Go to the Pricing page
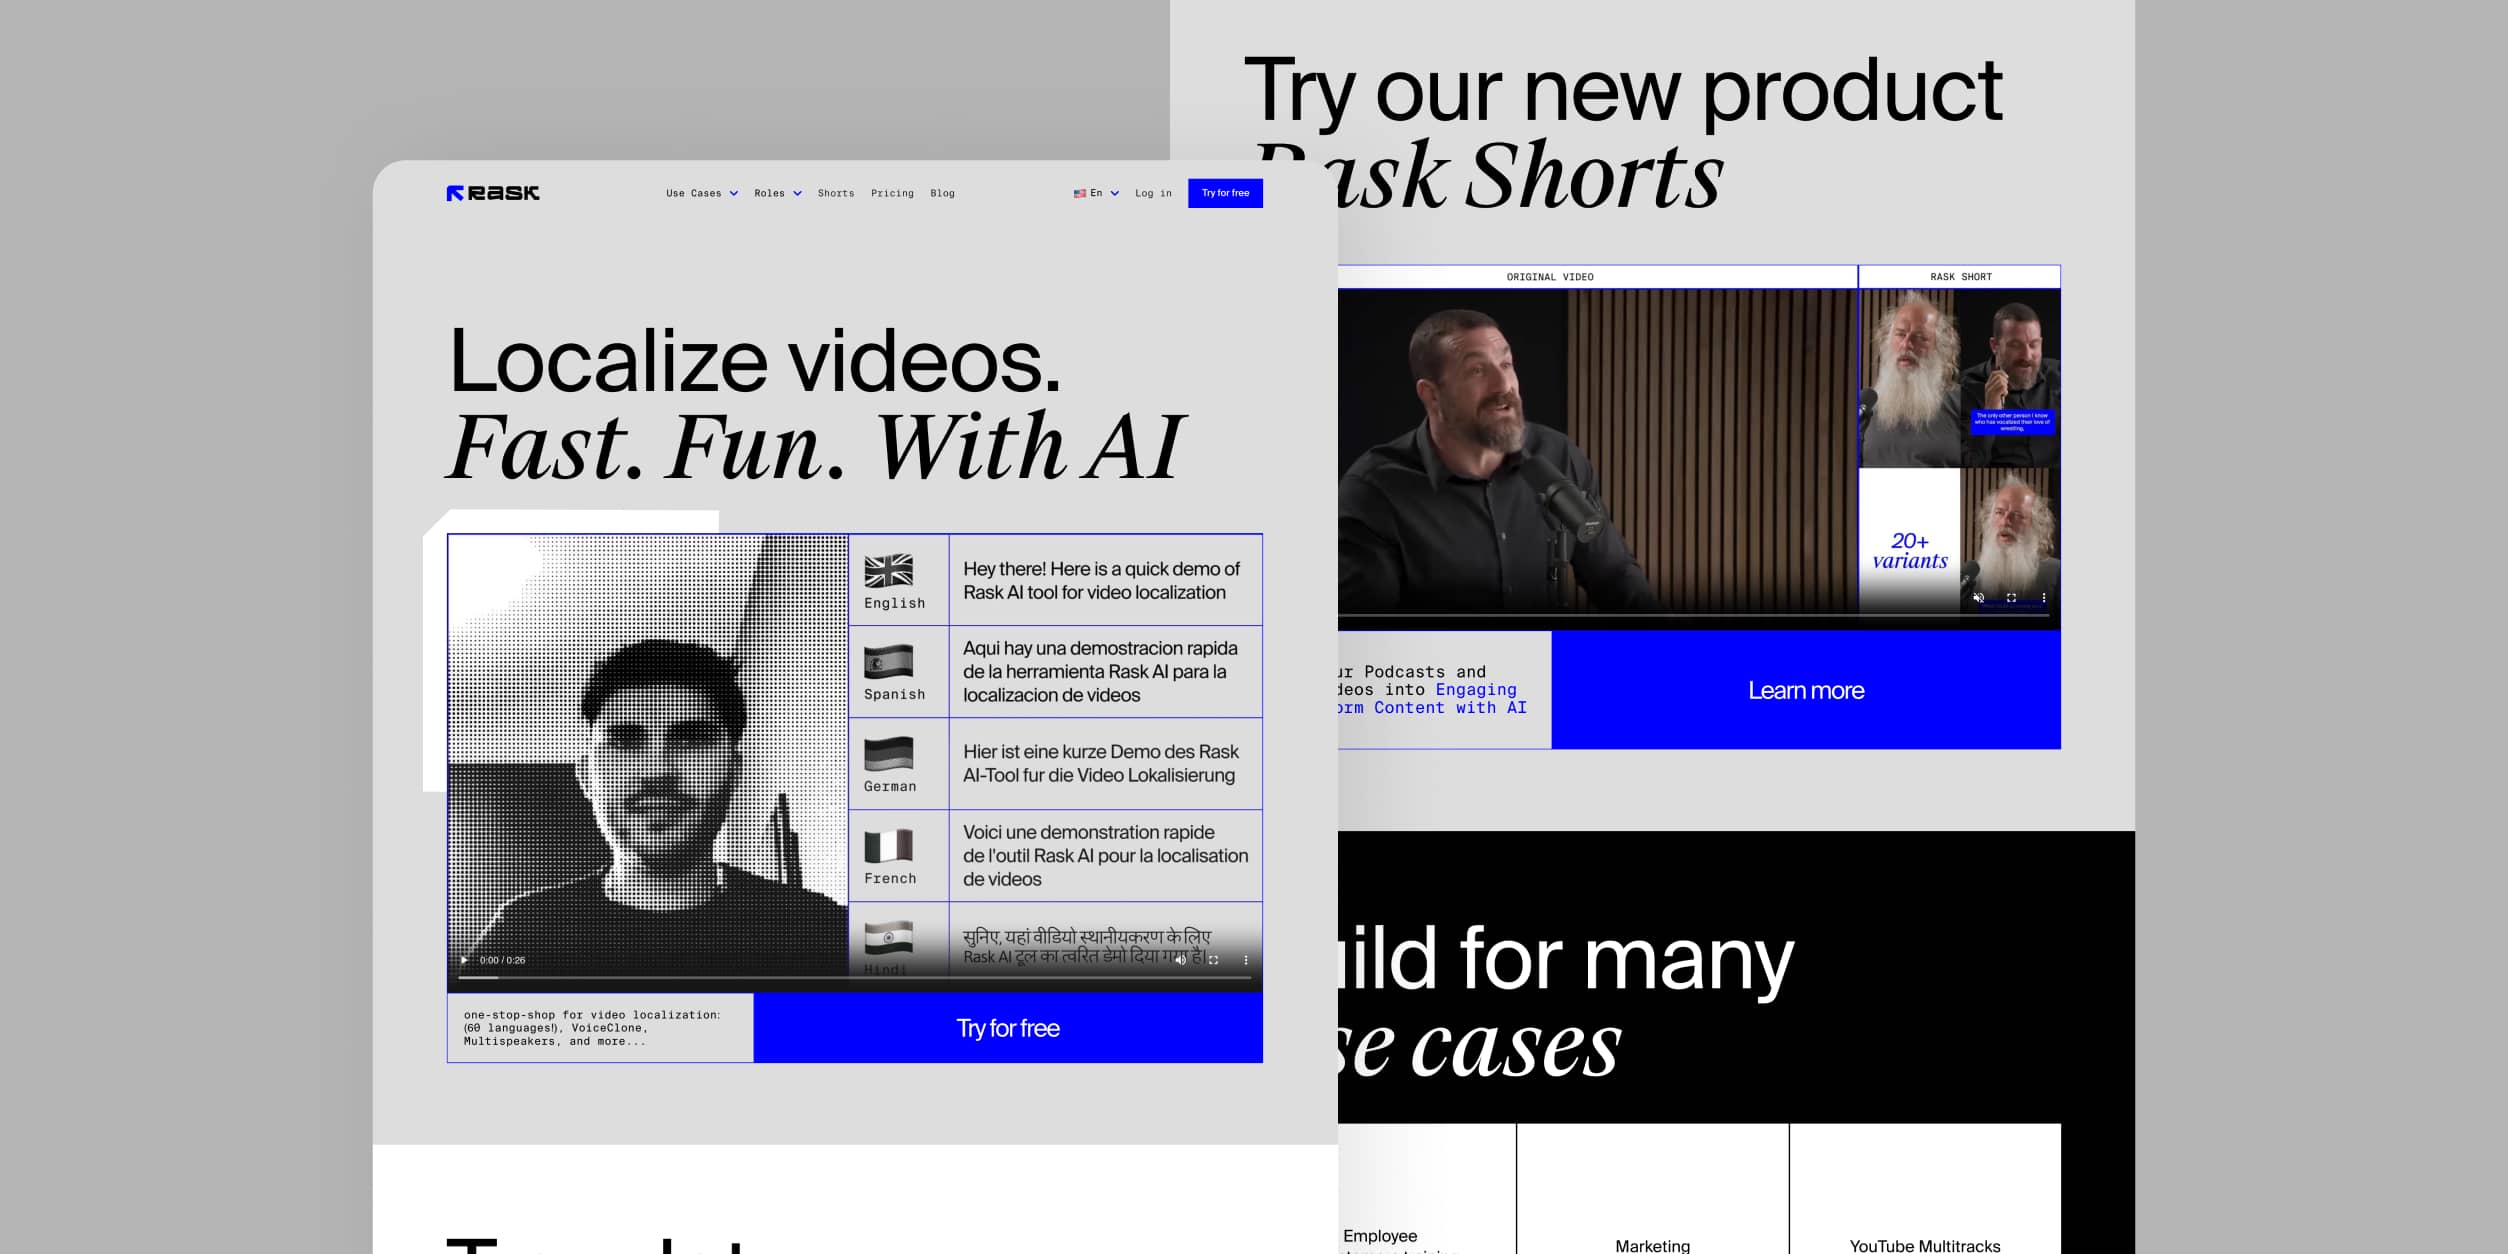Screen dimensions: 2508x1254 click(892, 193)
